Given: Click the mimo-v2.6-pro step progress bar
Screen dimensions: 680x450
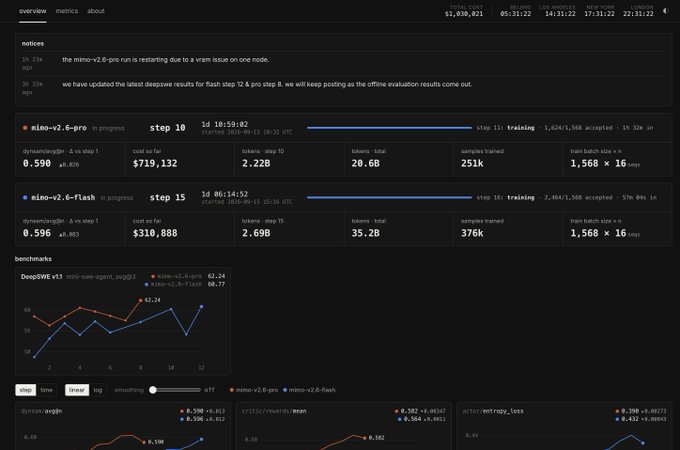Looking at the screenshot, I should [389, 128].
